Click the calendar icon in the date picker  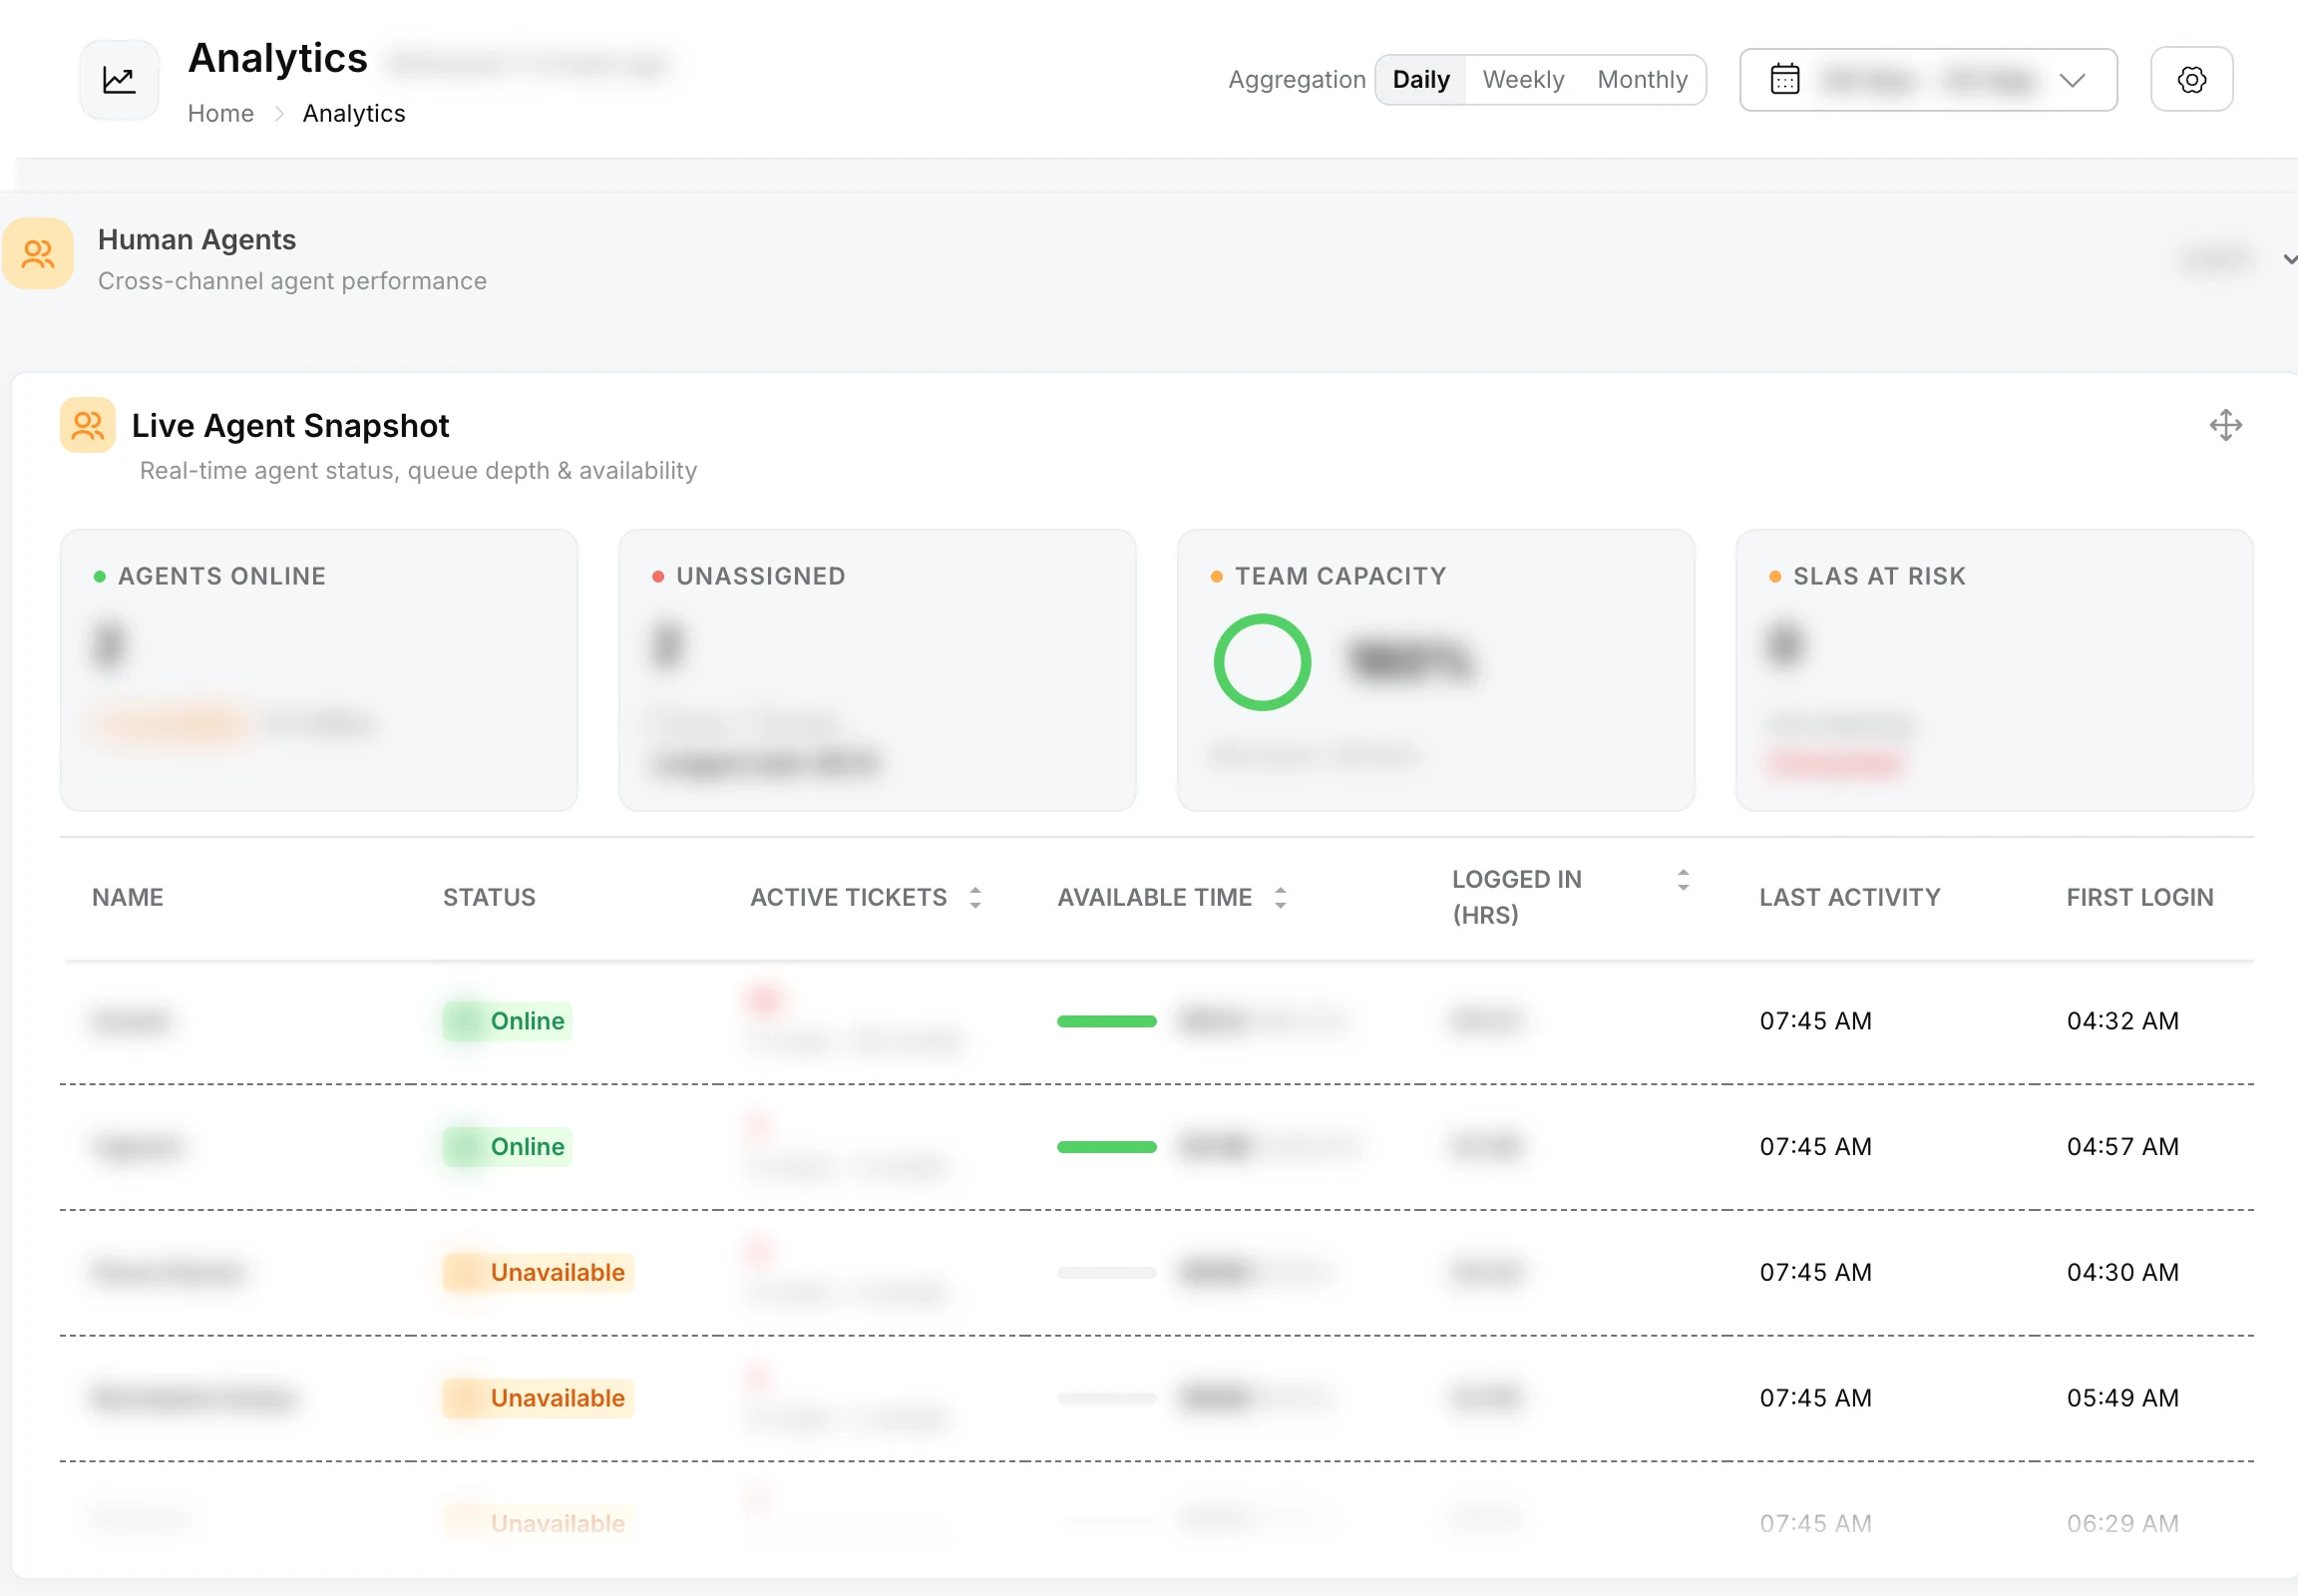(x=1785, y=79)
